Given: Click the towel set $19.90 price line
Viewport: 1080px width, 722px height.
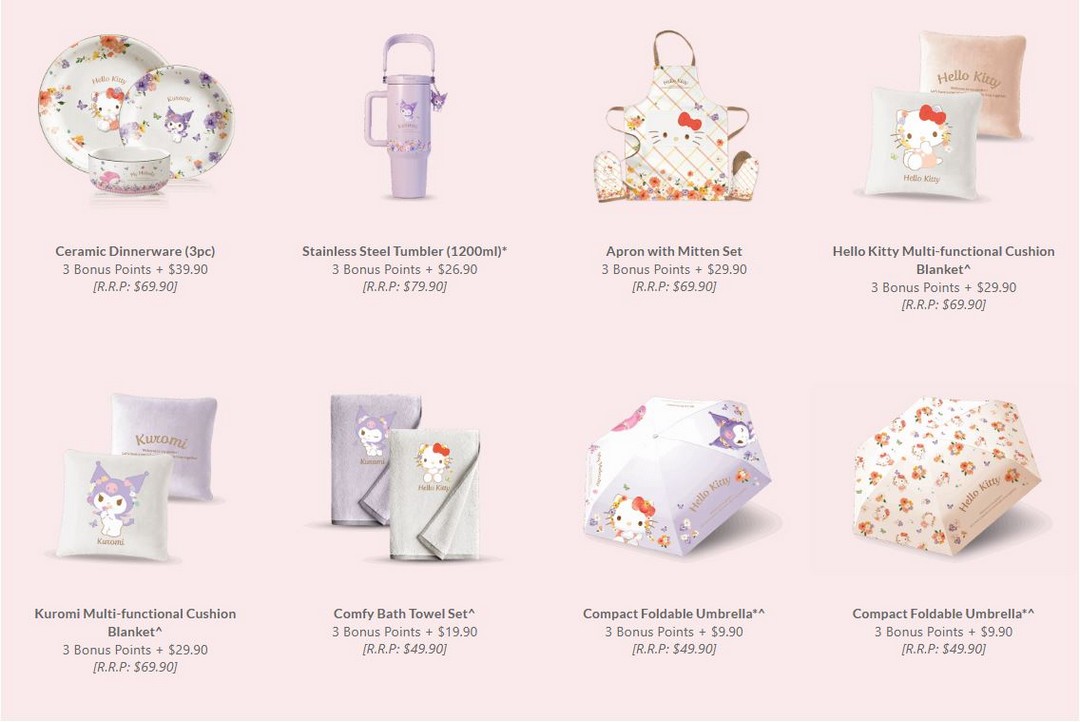Looking at the screenshot, I should [404, 632].
